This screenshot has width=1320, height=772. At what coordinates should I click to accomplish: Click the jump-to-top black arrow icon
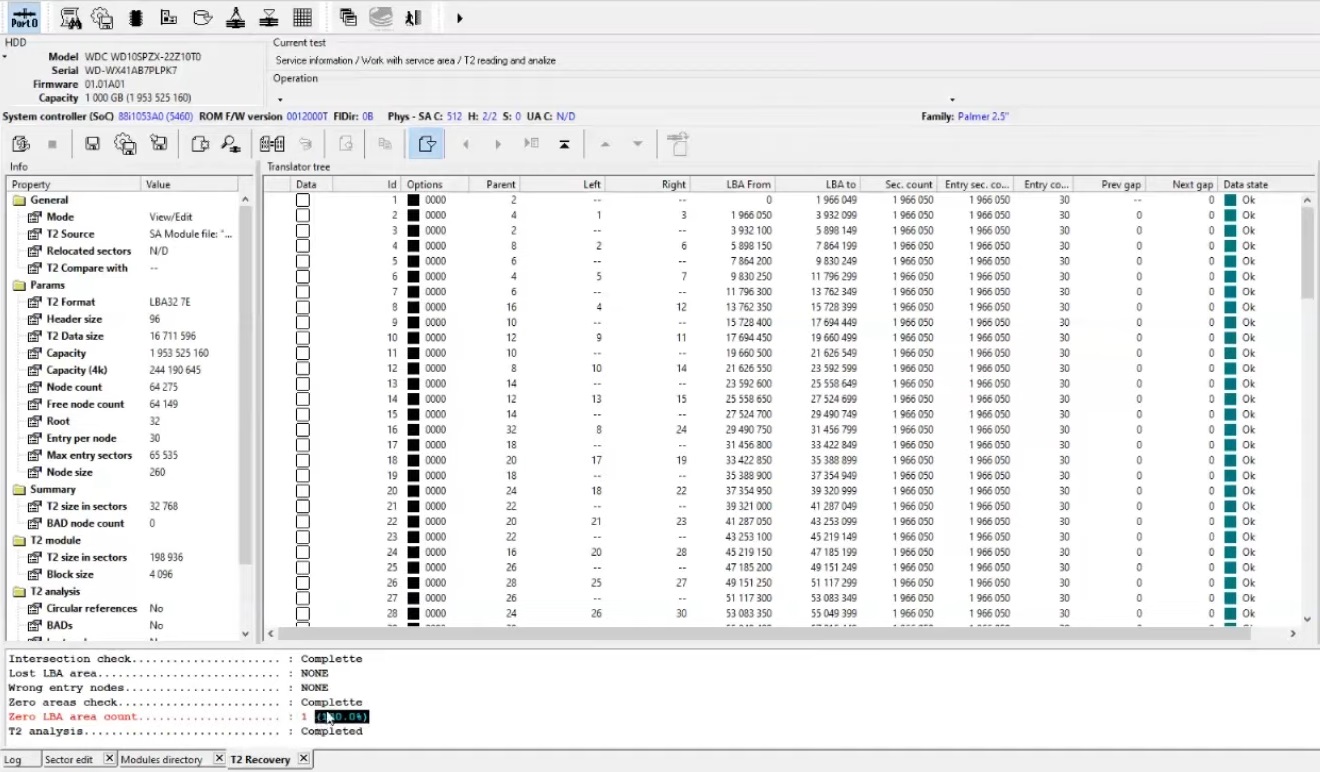(x=564, y=145)
